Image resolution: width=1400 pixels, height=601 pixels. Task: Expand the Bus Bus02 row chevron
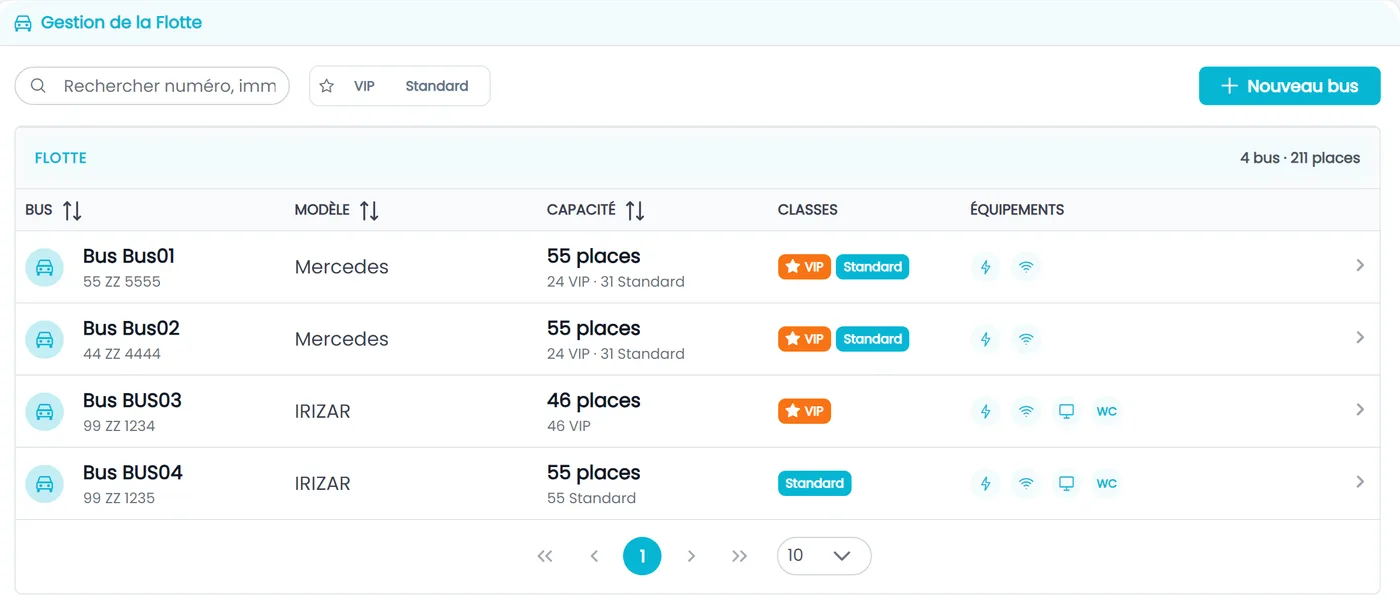[x=1360, y=337]
